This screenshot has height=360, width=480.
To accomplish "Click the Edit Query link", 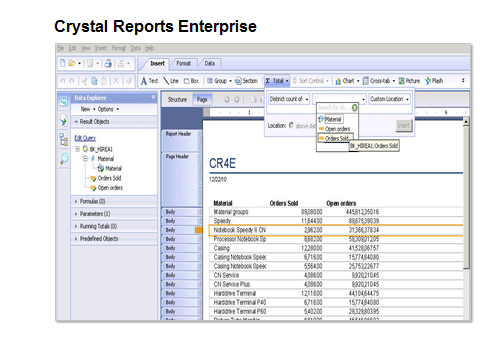I will tap(85, 138).
